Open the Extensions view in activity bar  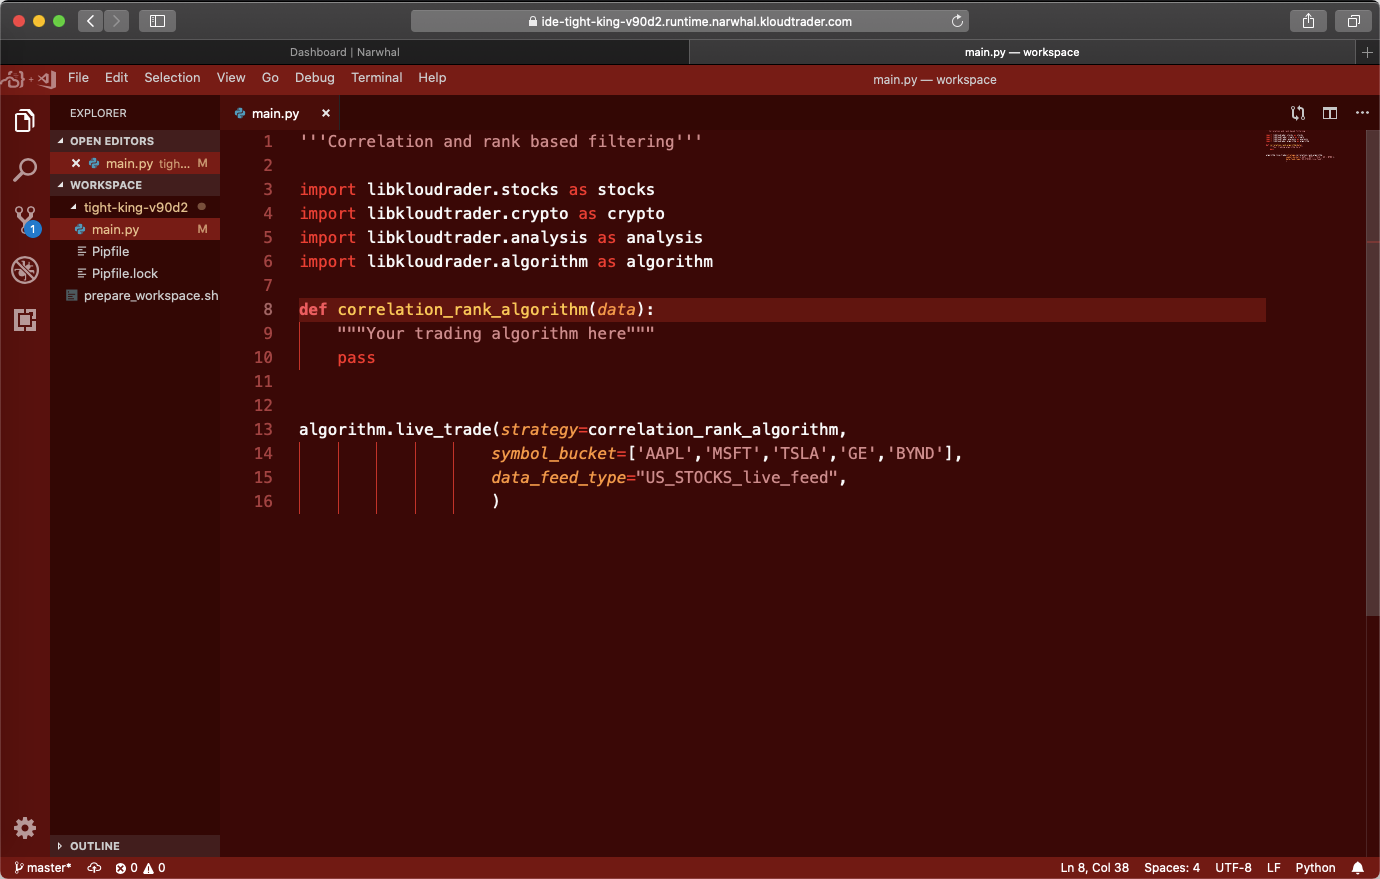click(25, 320)
